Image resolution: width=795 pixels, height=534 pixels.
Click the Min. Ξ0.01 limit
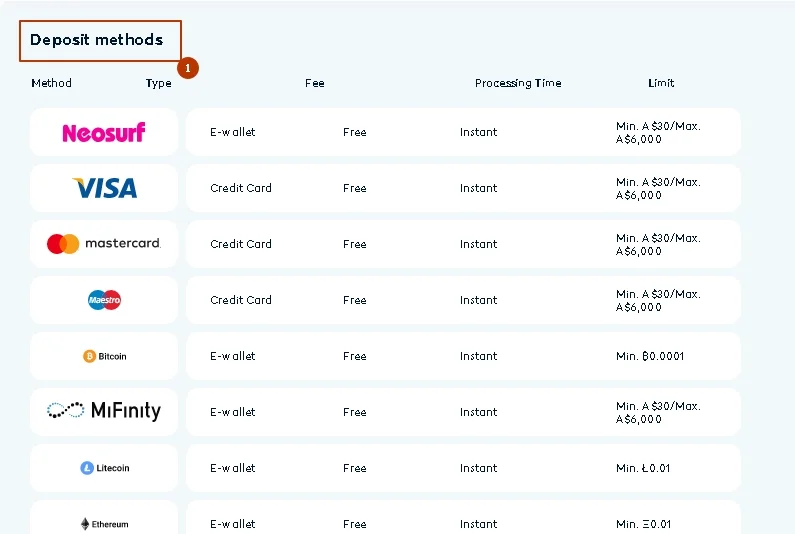pos(643,524)
